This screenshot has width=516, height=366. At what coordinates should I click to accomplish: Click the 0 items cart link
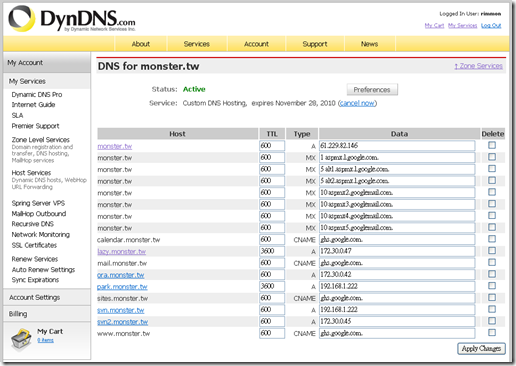pyautogui.click(x=45, y=340)
